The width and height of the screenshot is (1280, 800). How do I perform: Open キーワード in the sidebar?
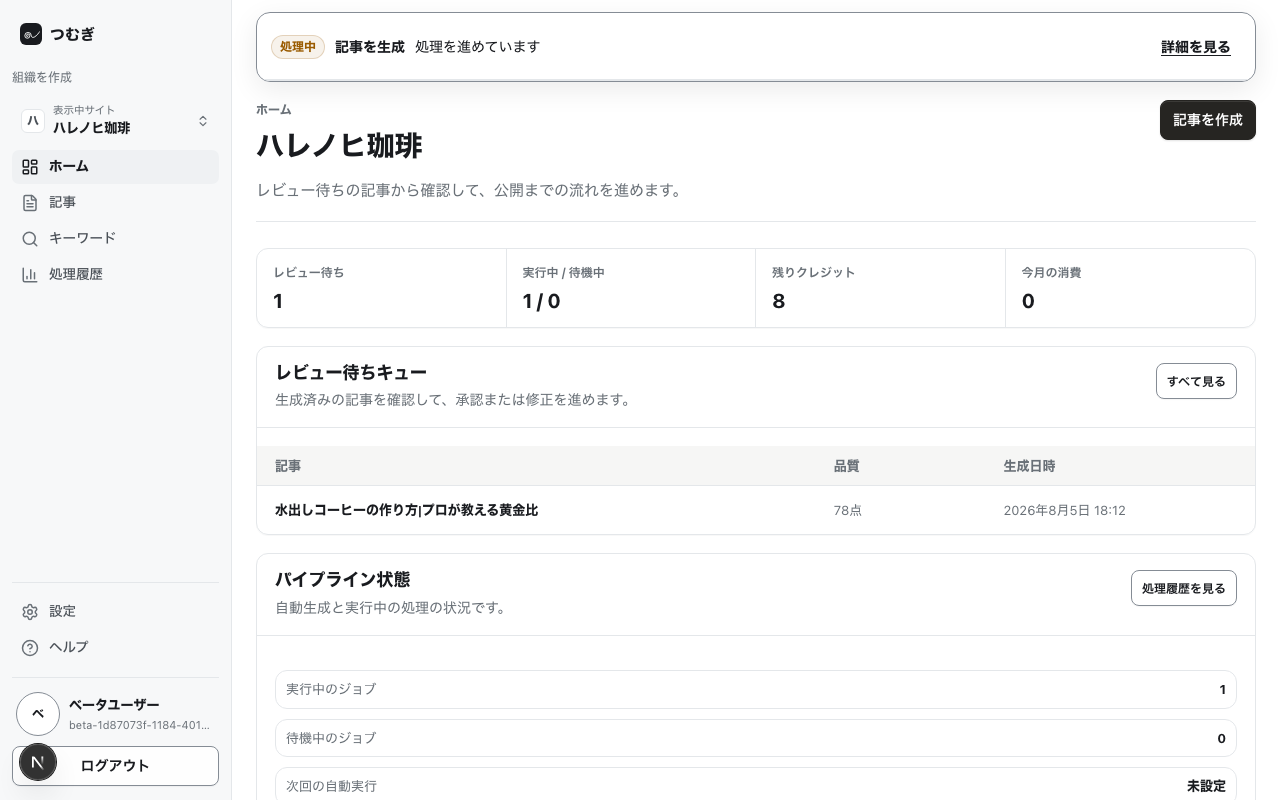pyautogui.click(x=115, y=239)
